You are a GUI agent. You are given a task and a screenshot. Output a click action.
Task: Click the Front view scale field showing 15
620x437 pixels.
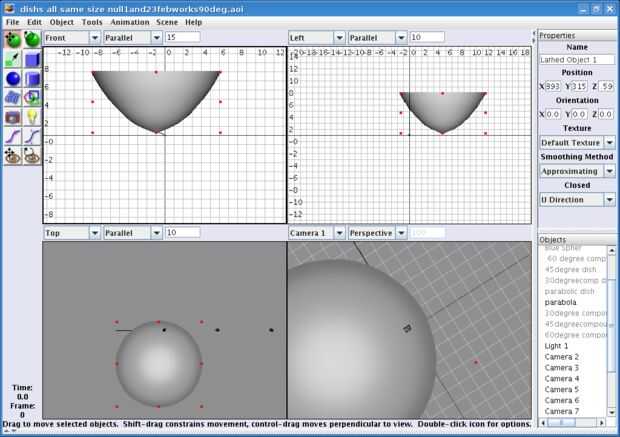point(182,37)
